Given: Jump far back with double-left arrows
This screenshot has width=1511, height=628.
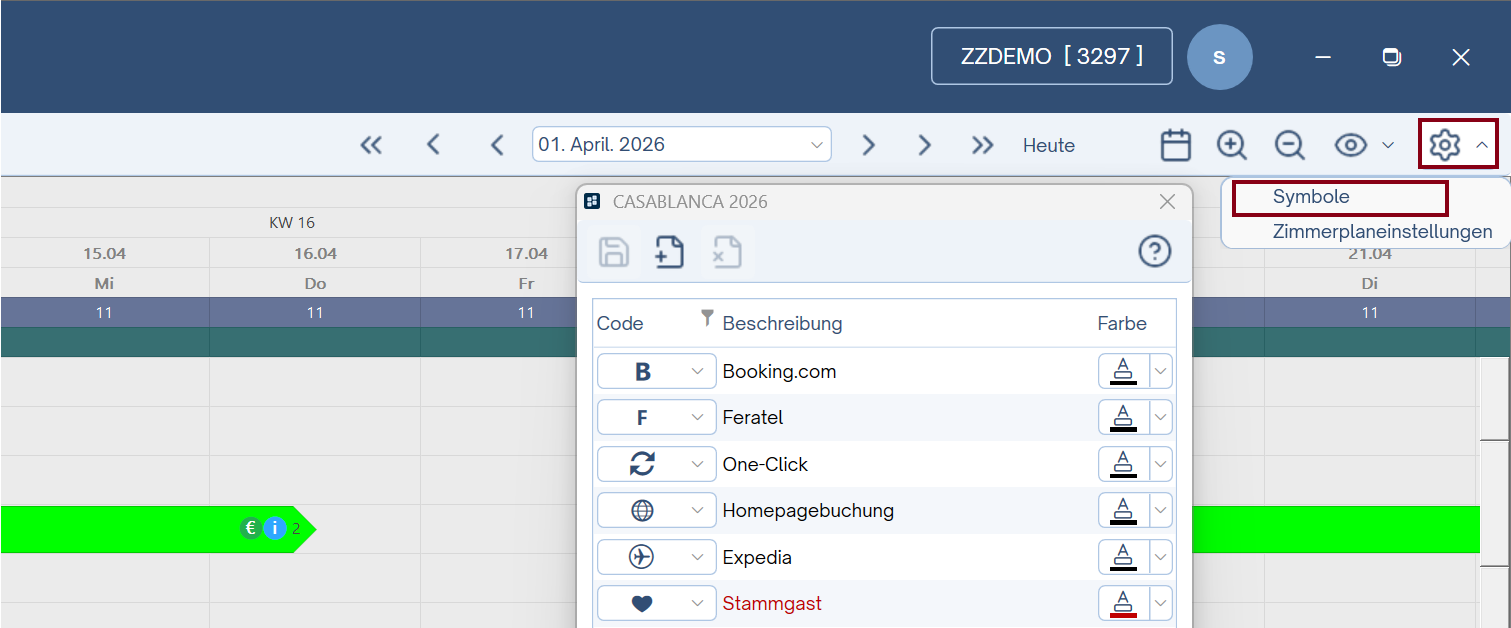Looking at the screenshot, I should [x=371, y=145].
